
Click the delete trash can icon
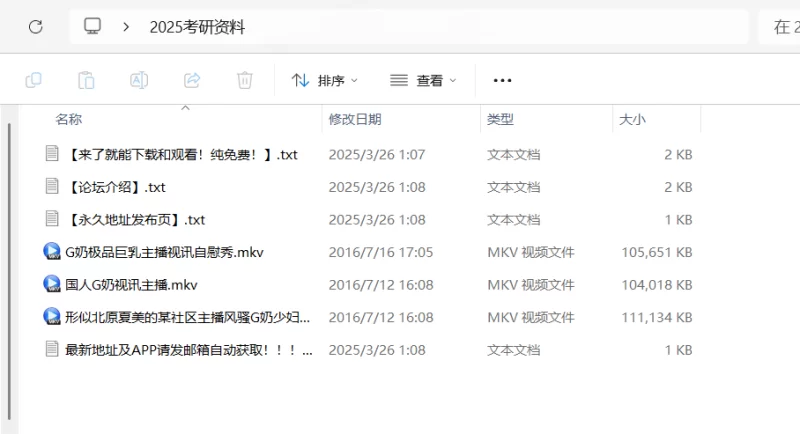point(245,81)
